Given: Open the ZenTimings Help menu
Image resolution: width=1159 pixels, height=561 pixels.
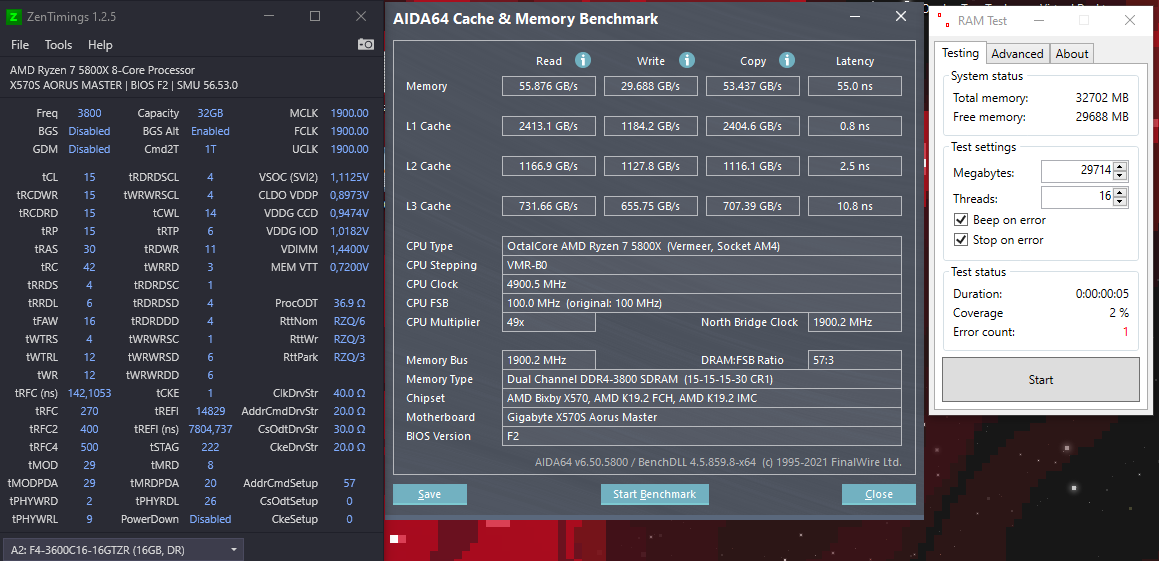Looking at the screenshot, I should 100,45.
